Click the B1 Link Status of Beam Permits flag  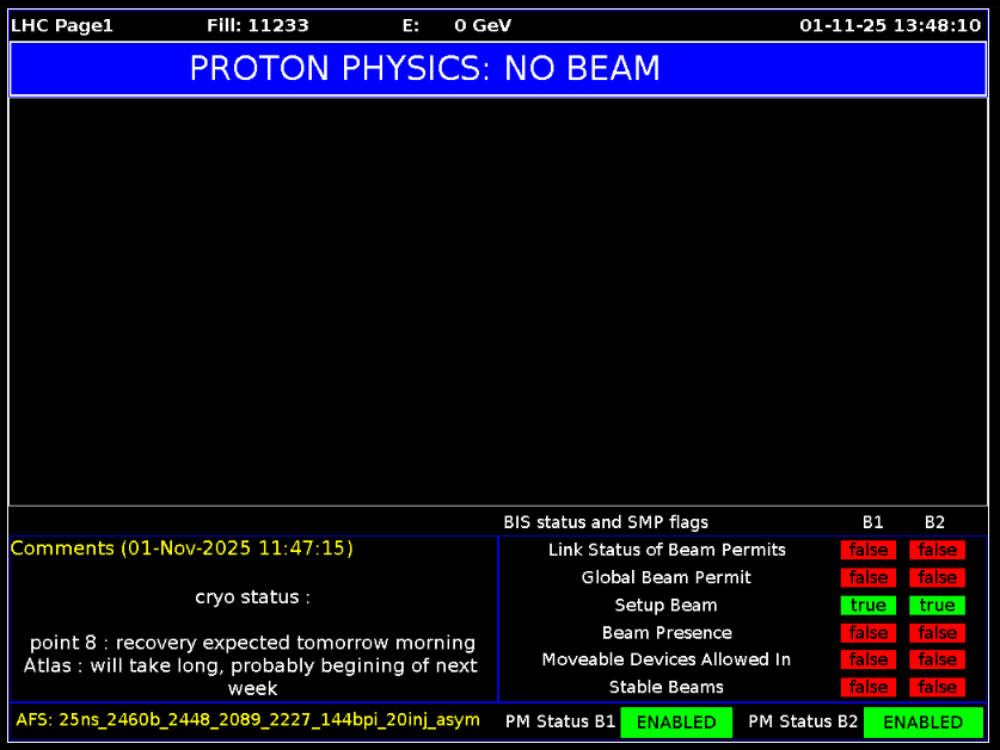pyautogui.click(x=868, y=550)
